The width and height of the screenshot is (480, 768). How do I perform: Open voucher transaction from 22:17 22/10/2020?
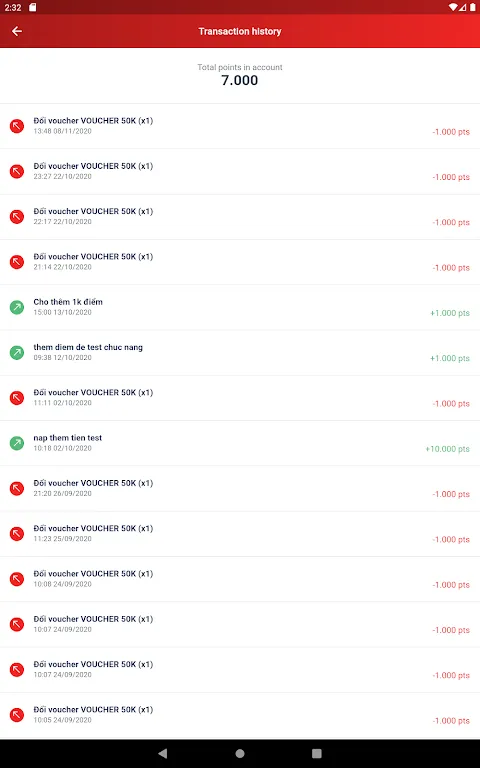click(240, 217)
